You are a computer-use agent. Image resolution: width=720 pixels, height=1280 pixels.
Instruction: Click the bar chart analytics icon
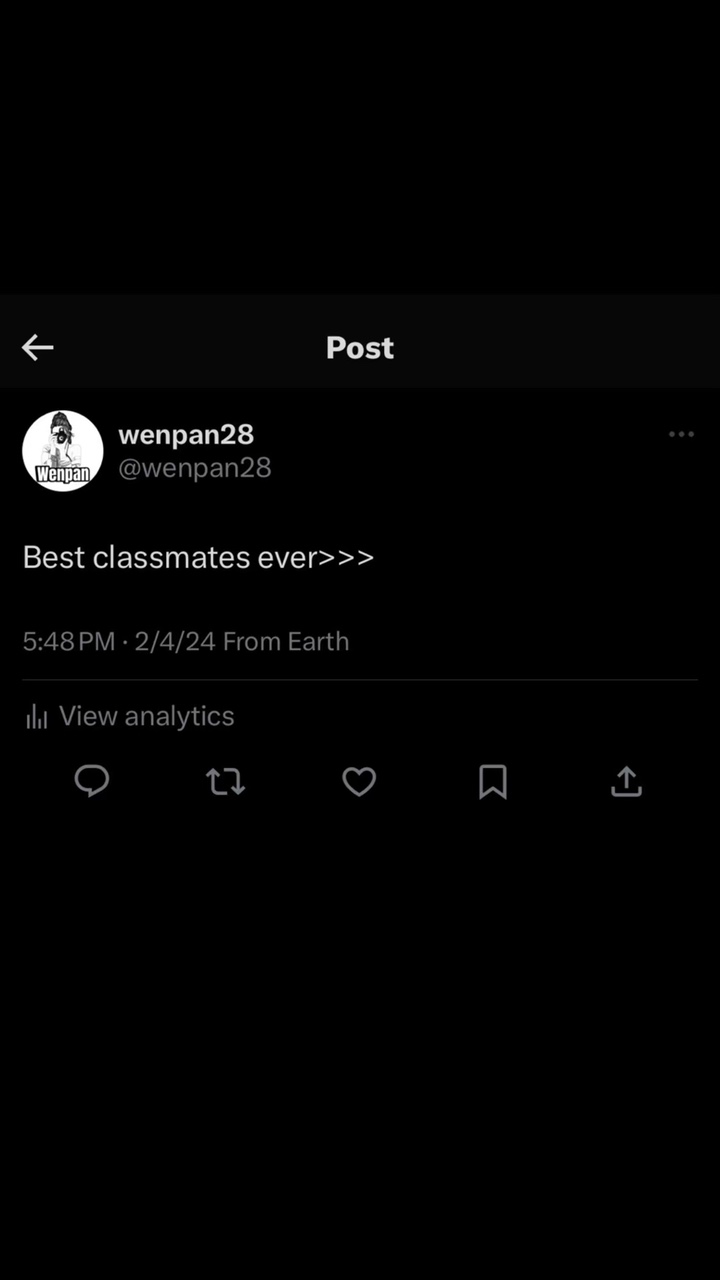37,716
